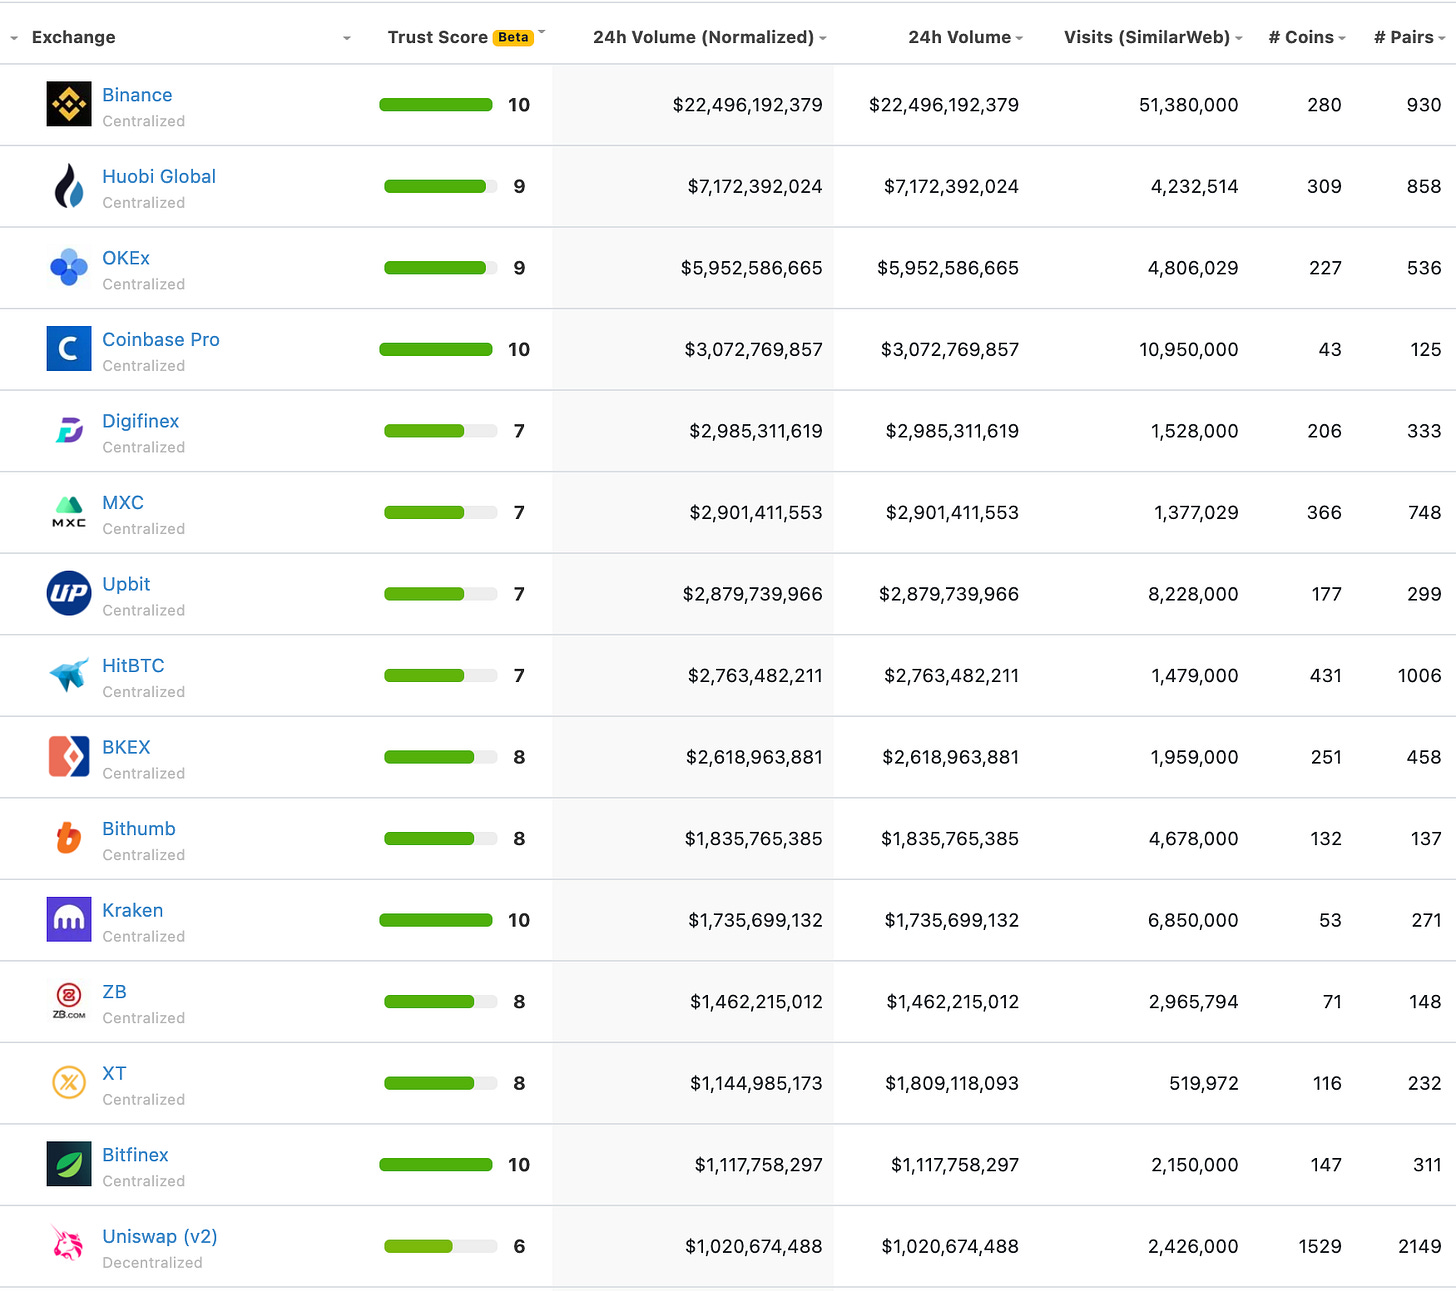Open the Binance exchange link

pos(137,95)
